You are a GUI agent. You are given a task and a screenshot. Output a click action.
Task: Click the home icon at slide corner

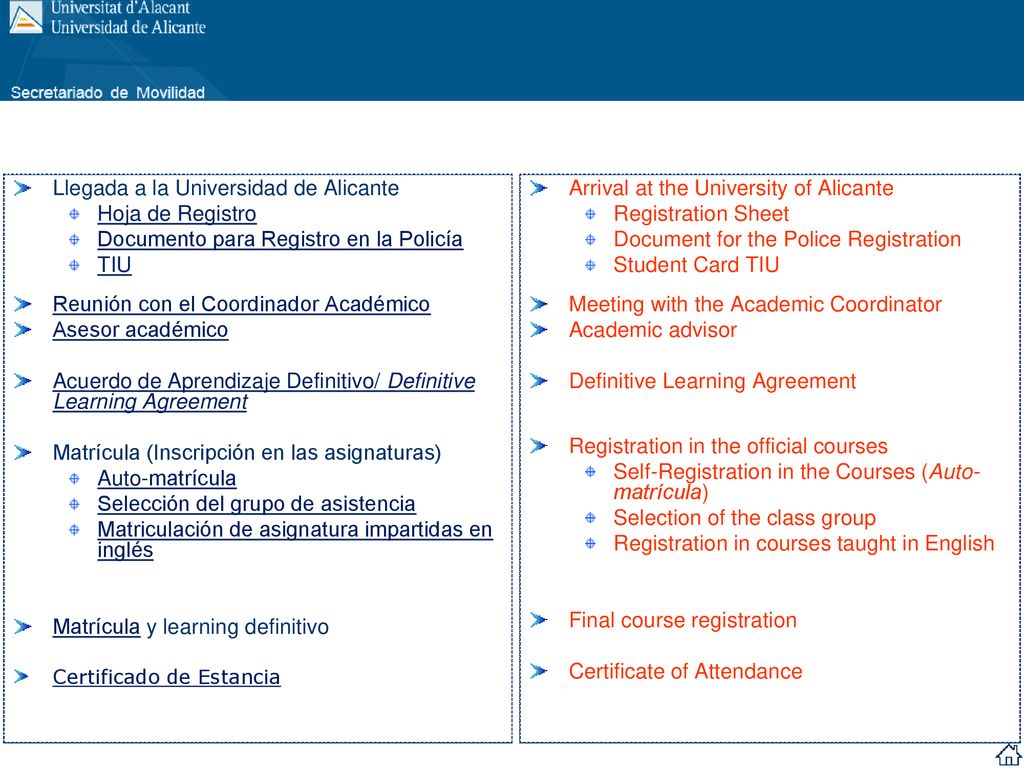(x=1008, y=754)
